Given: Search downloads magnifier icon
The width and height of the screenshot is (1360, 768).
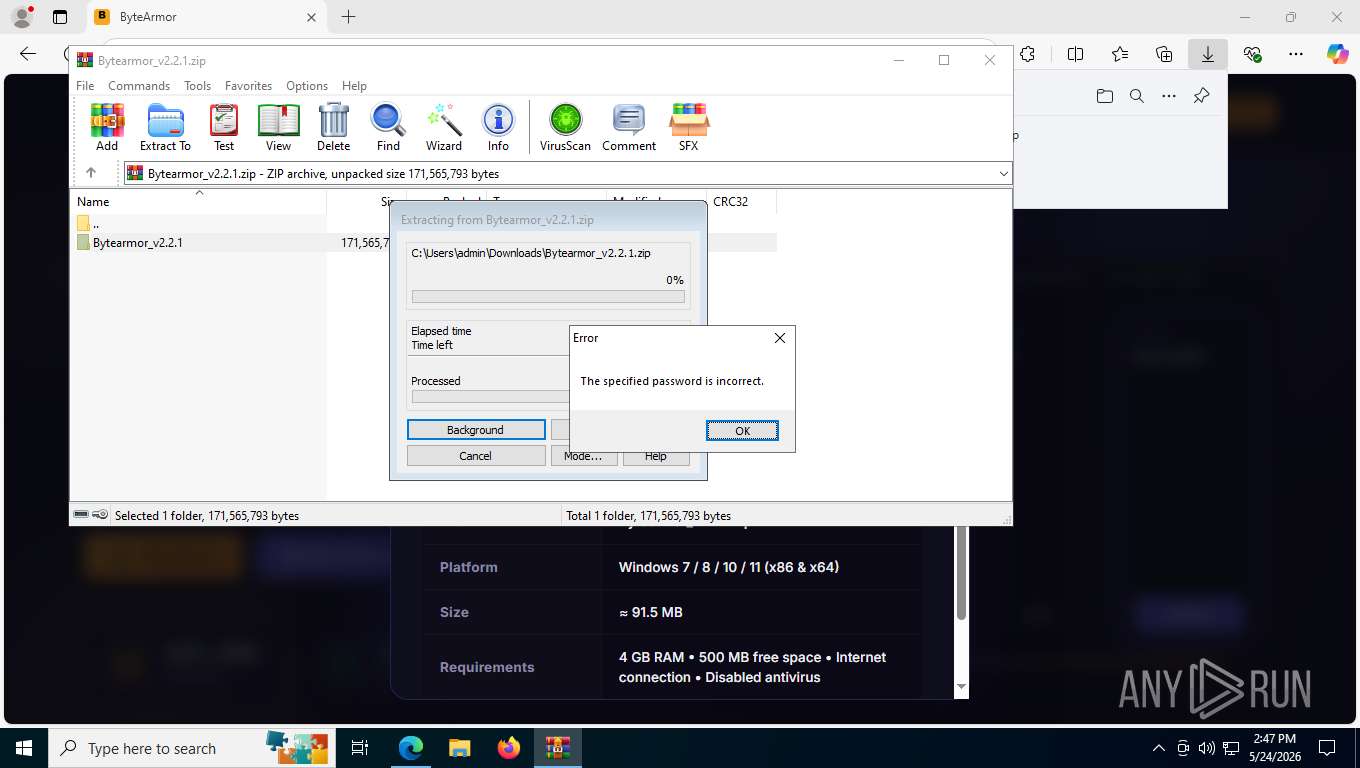Looking at the screenshot, I should coord(1137,96).
